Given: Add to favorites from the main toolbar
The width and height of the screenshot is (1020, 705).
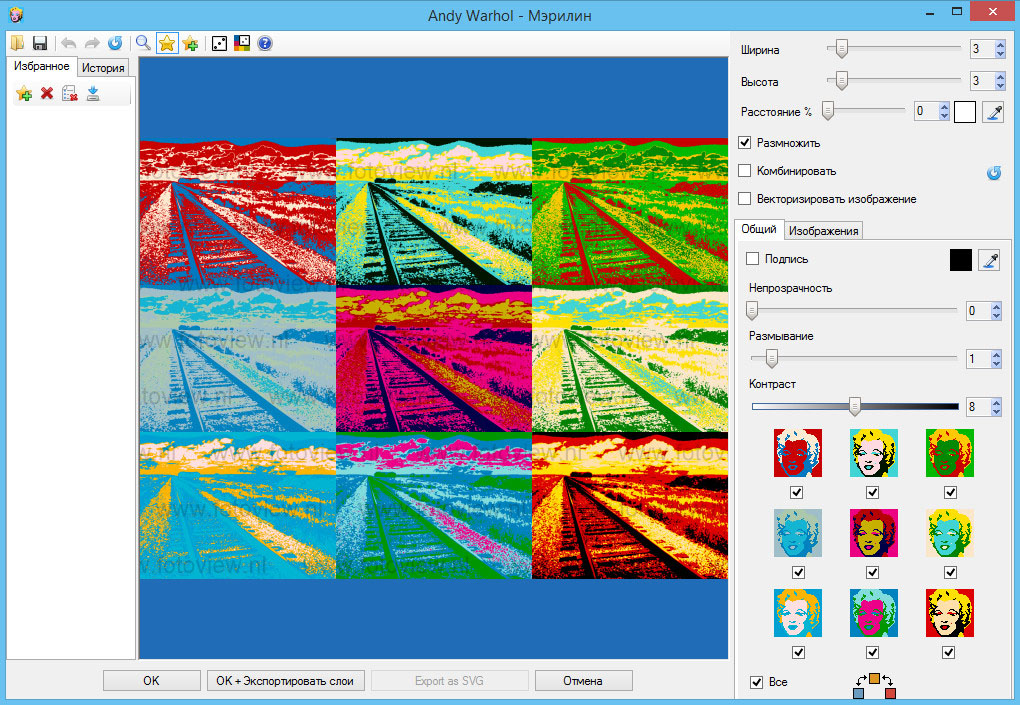Looking at the screenshot, I should pyautogui.click(x=190, y=44).
